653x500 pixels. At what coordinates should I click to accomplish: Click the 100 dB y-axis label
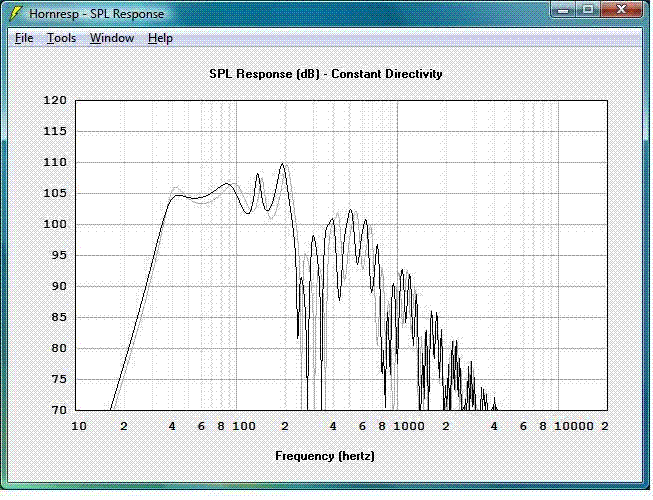55,224
